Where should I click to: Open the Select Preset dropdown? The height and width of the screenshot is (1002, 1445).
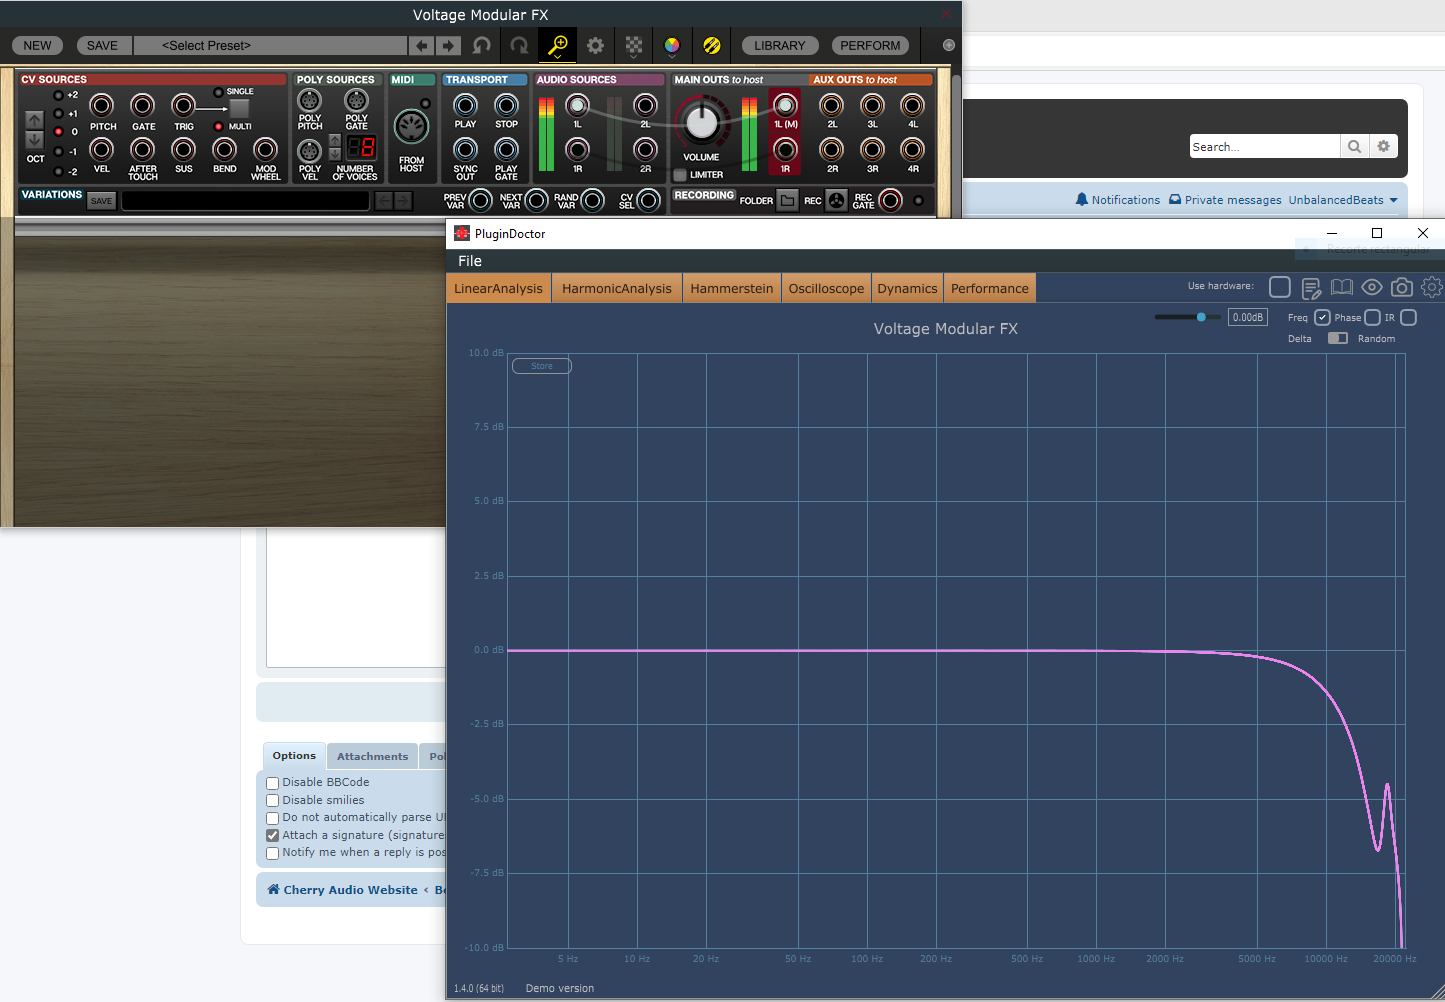(x=270, y=45)
